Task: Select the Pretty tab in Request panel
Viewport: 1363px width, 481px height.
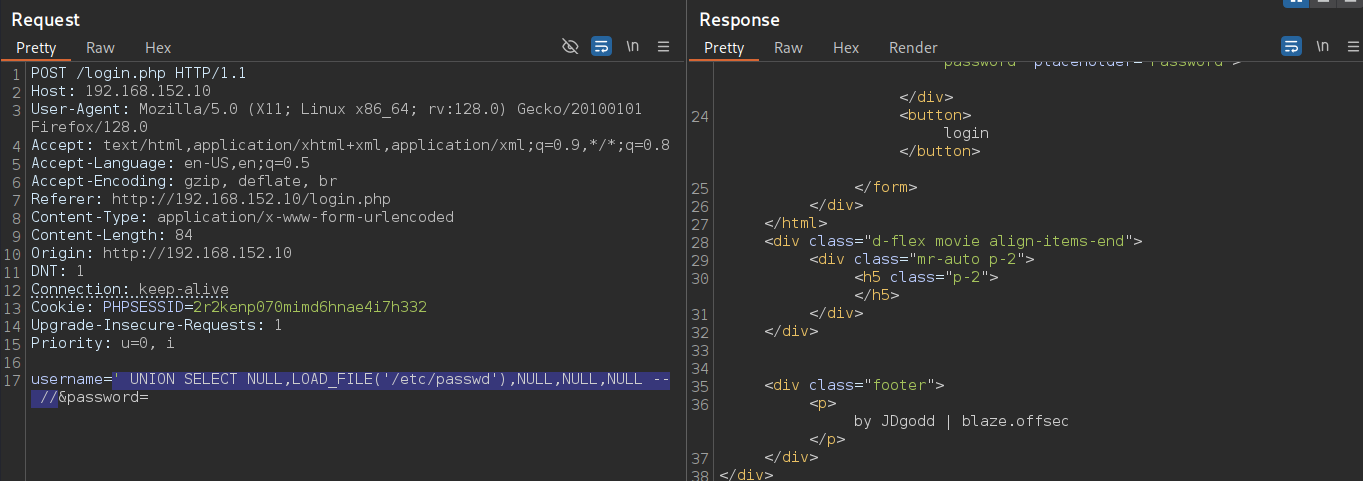Action: tap(36, 48)
